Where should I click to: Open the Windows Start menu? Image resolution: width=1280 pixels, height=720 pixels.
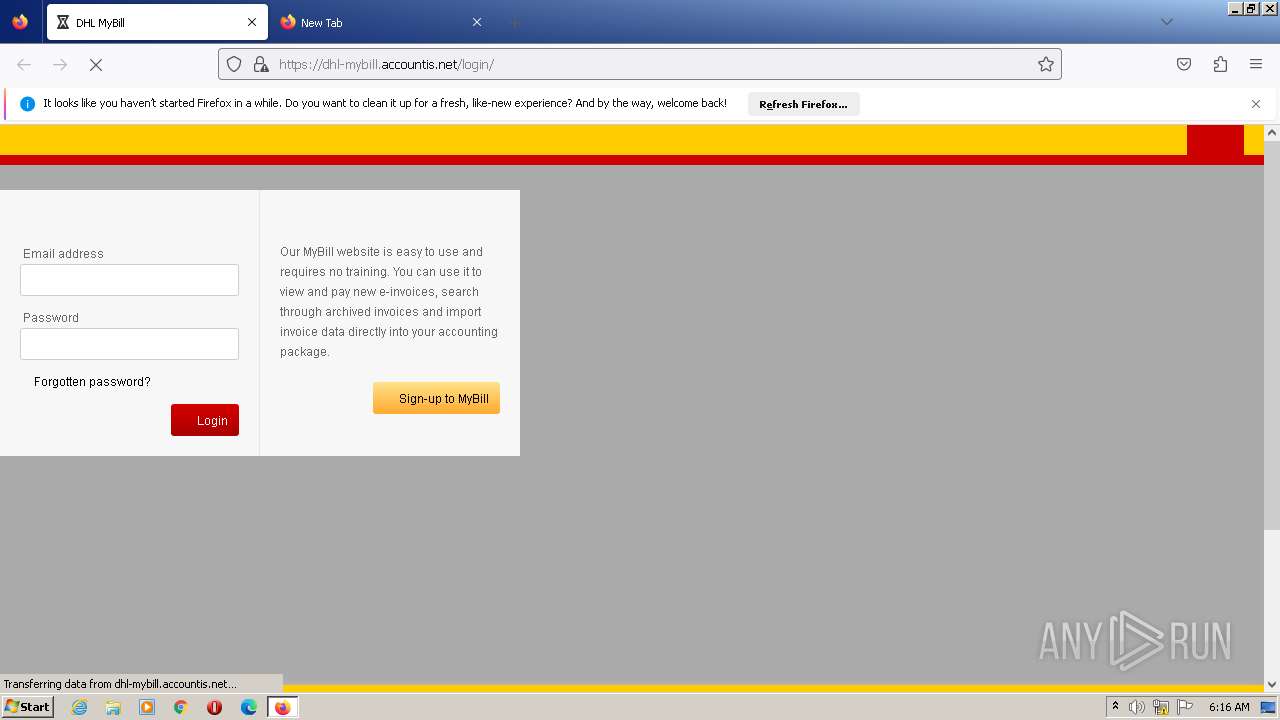tap(27, 707)
